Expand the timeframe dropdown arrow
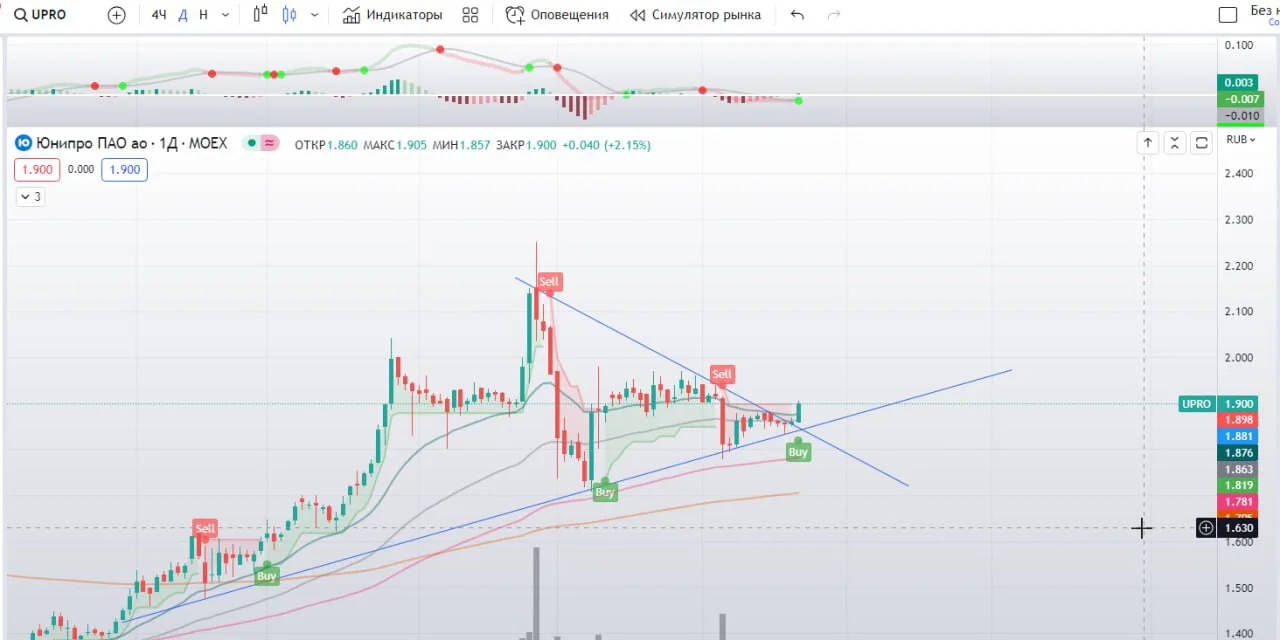This screenshot has height=640, width=1280. 225,15
